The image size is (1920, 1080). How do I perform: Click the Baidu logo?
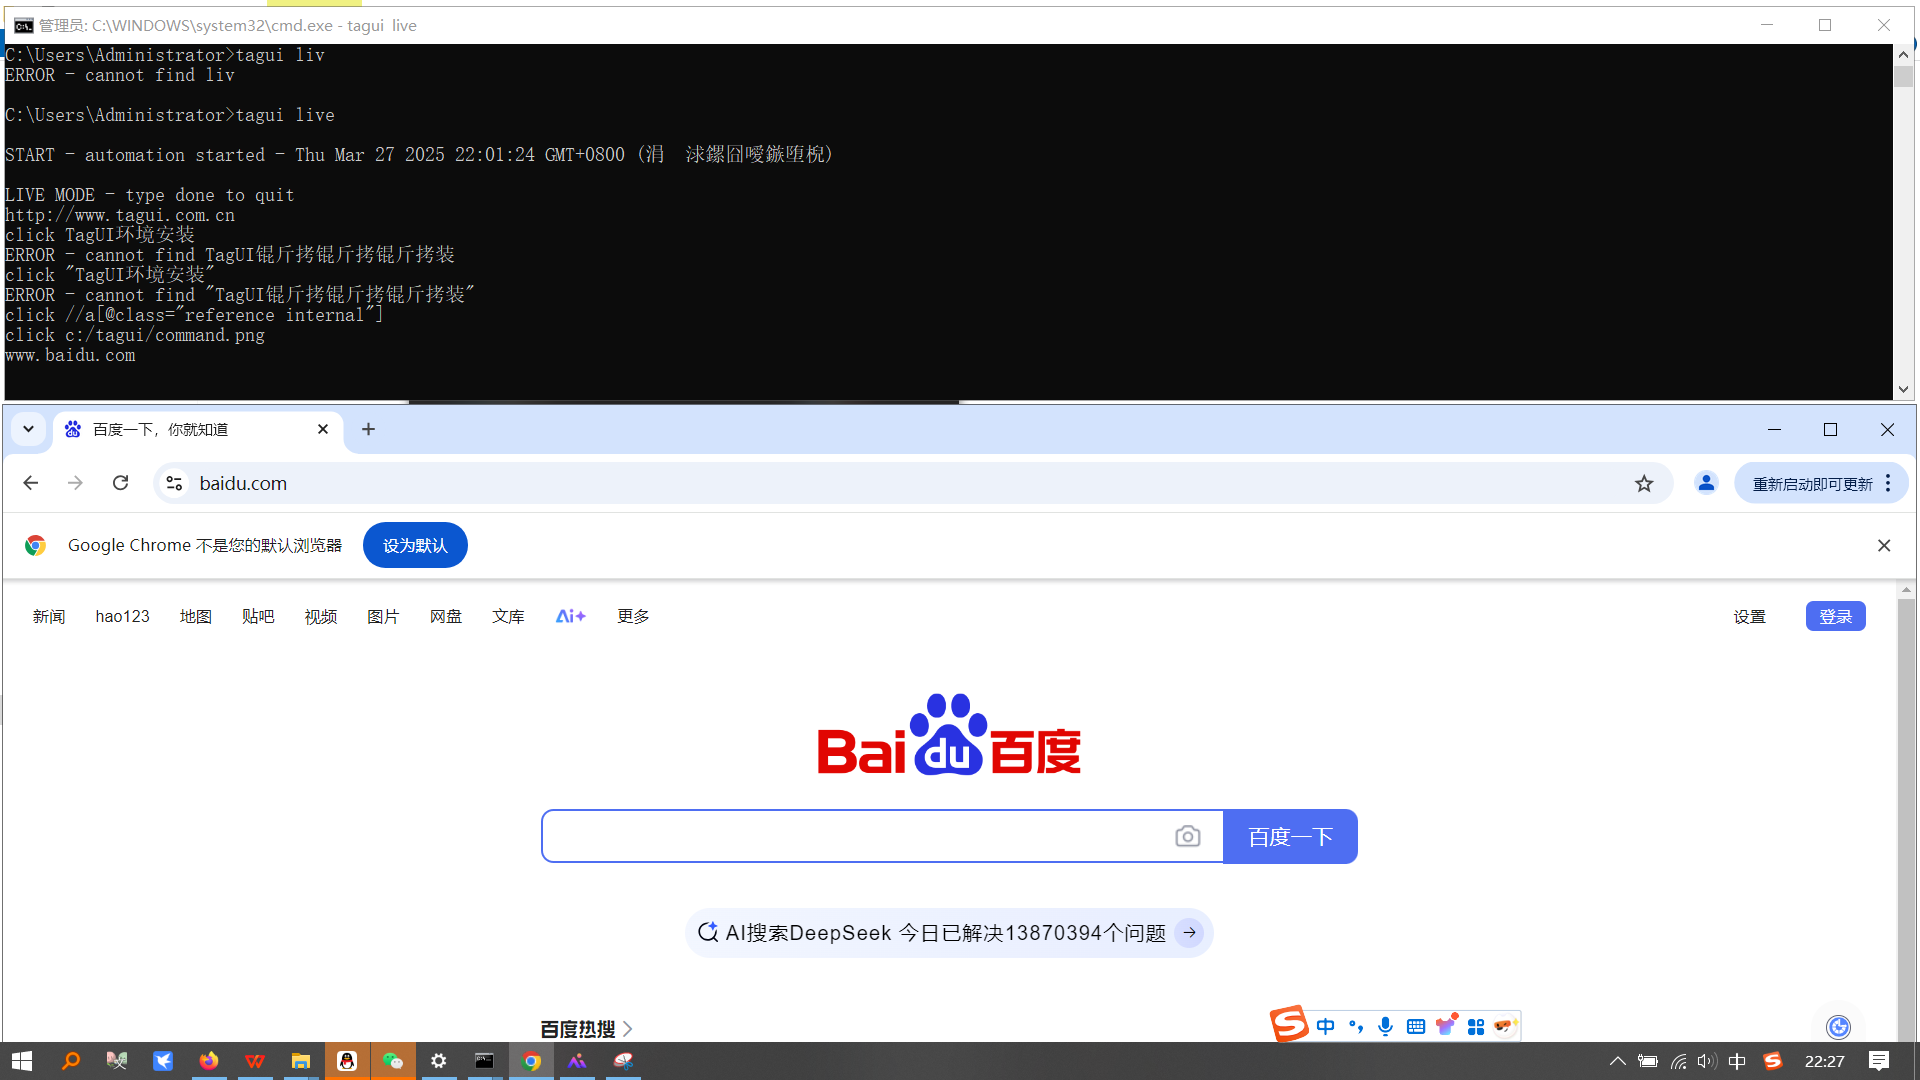pos(949,735)
